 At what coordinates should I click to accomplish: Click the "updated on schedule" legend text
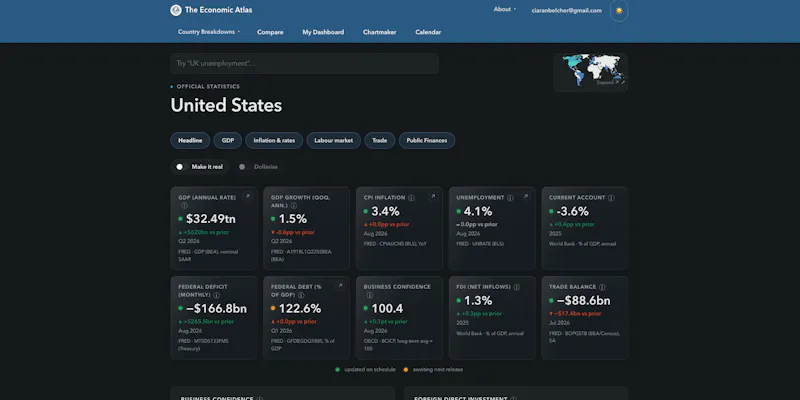(x=370, y=369)
